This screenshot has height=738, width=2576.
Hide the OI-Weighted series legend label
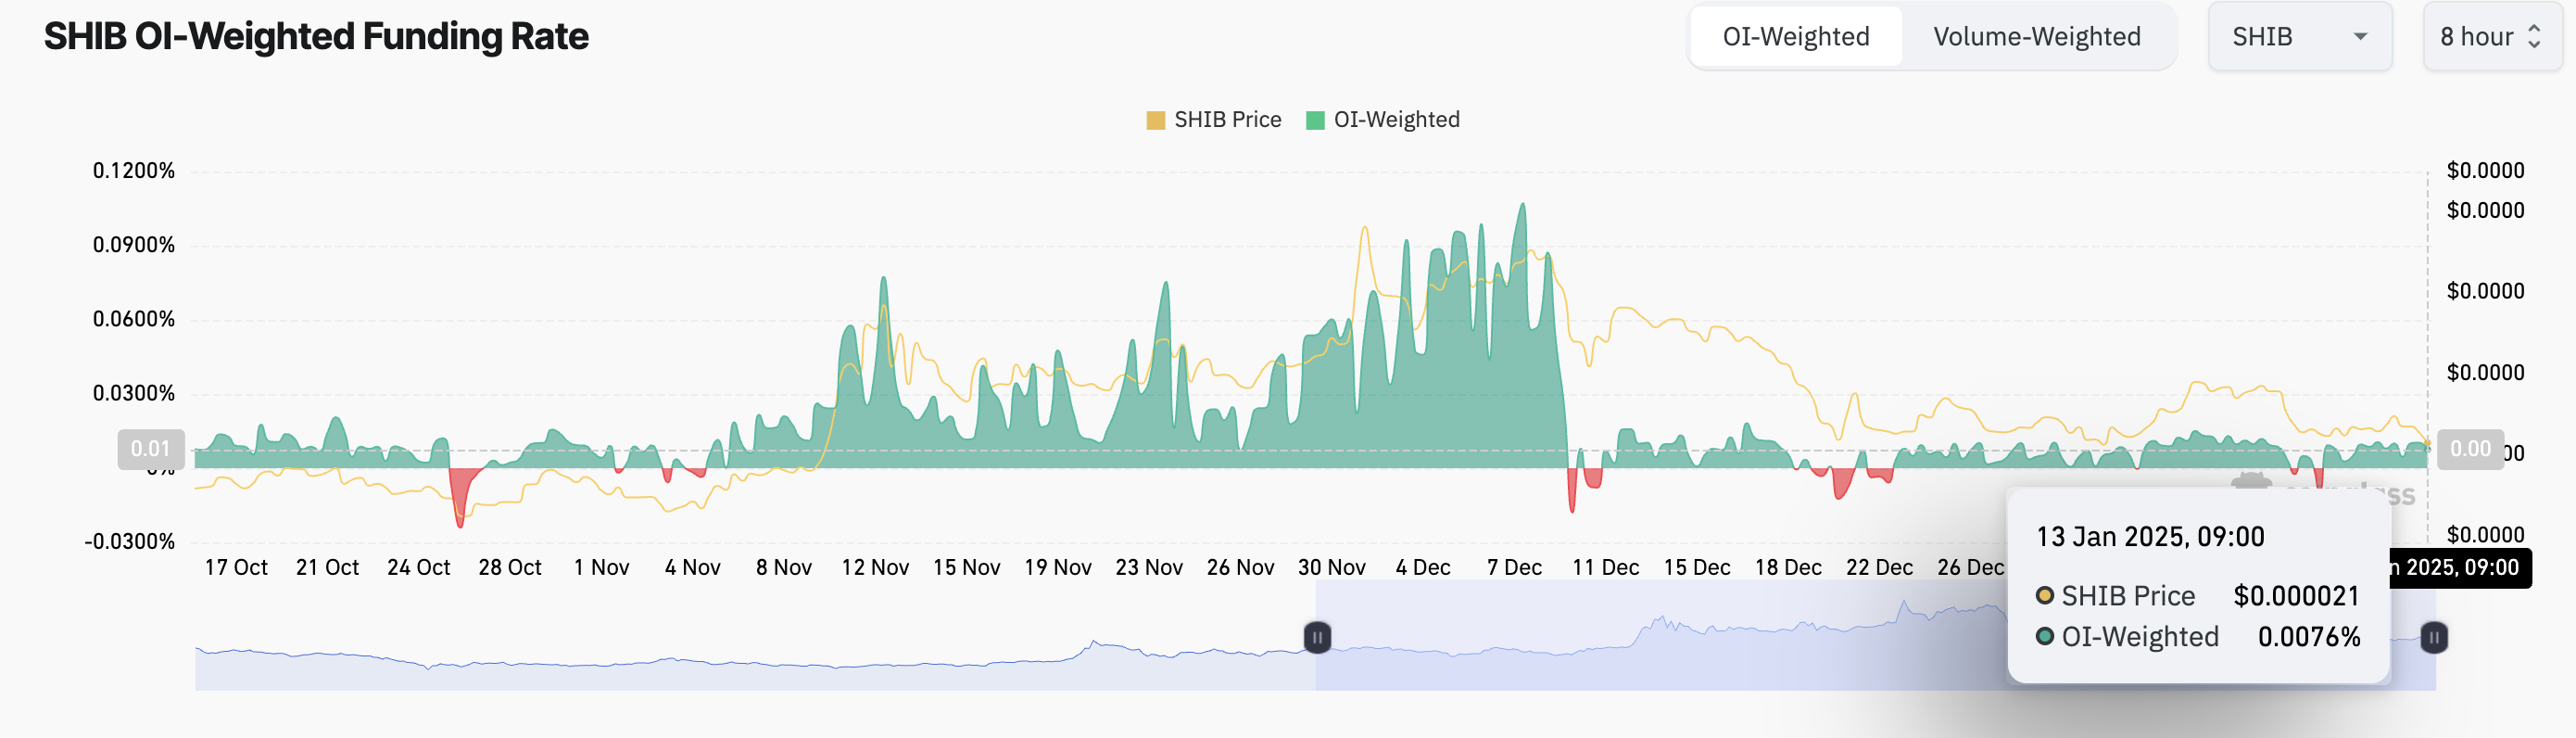click(1396, 120)
